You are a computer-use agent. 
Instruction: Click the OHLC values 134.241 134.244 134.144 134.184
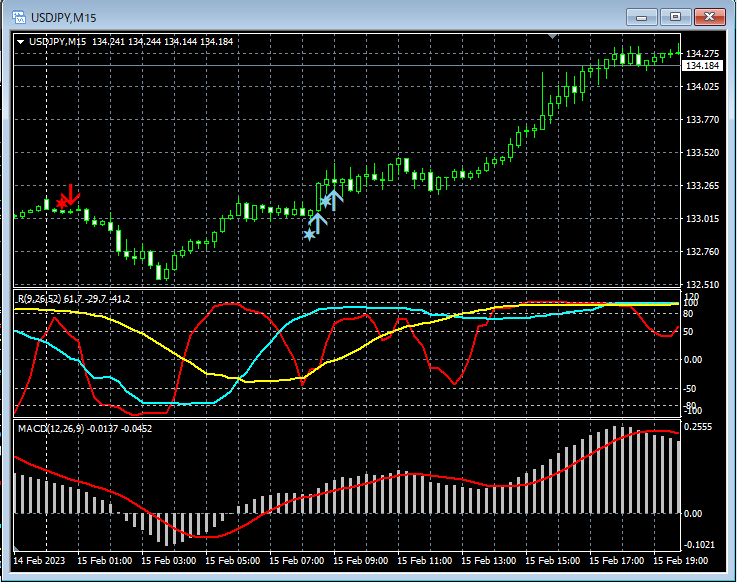click(162, 41)
